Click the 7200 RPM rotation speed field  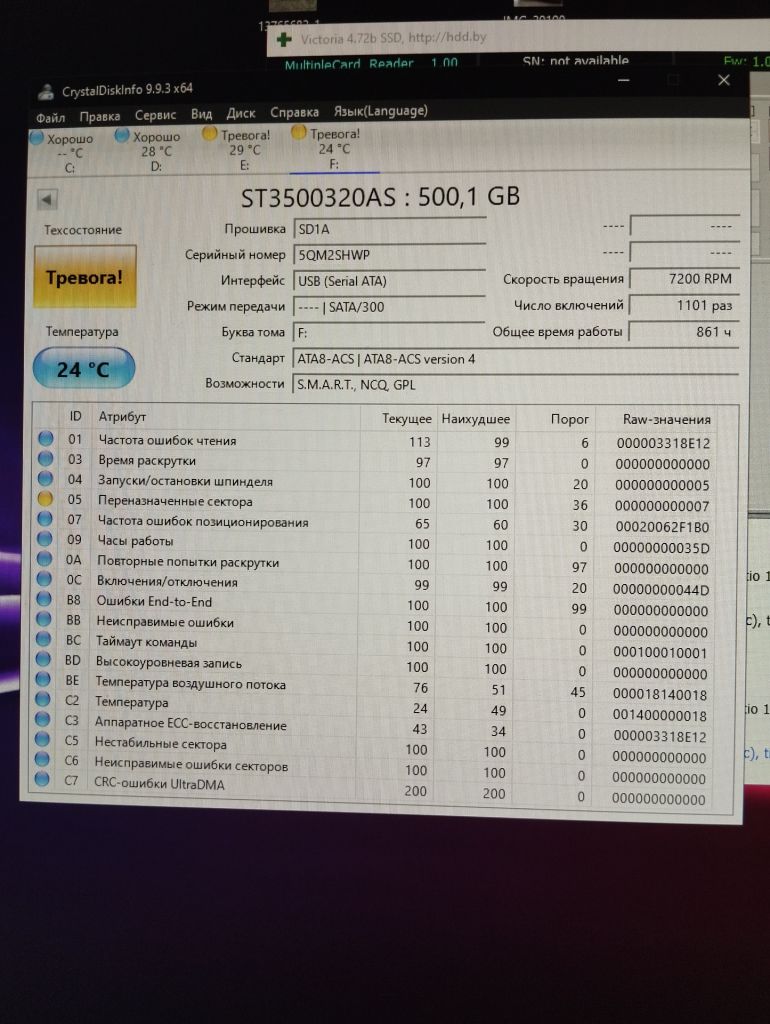click(684, 279)
